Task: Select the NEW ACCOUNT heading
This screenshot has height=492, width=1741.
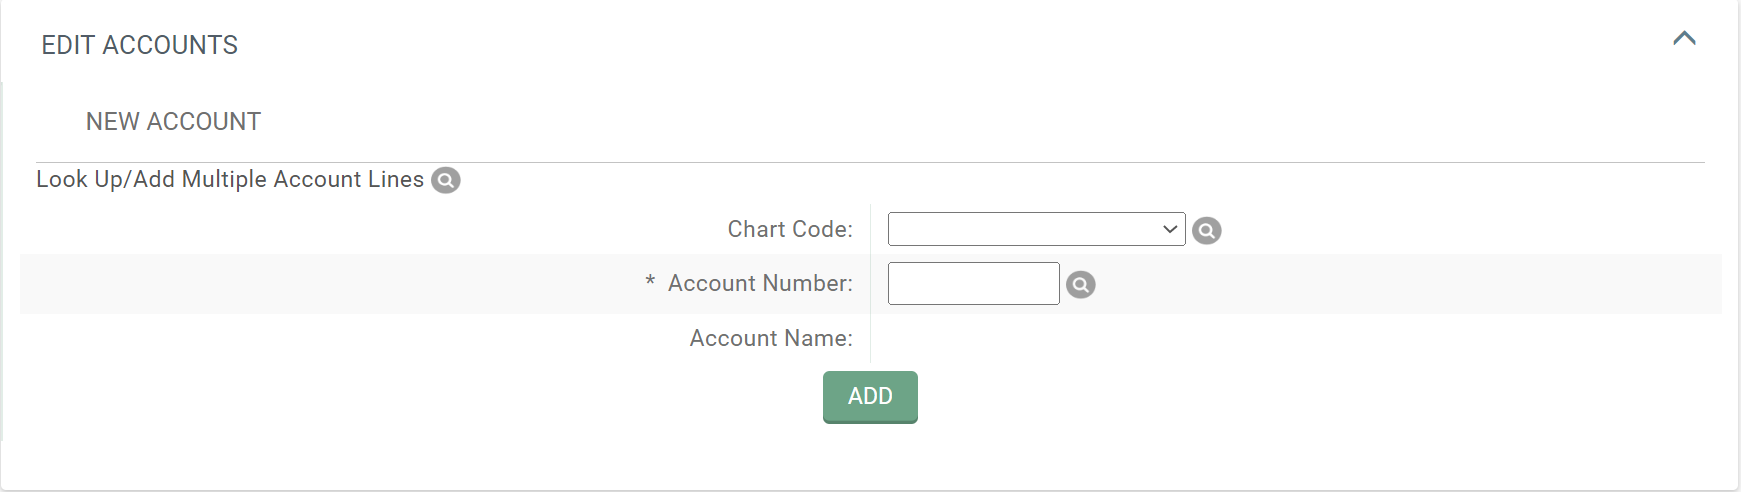Action: [173, 121]
